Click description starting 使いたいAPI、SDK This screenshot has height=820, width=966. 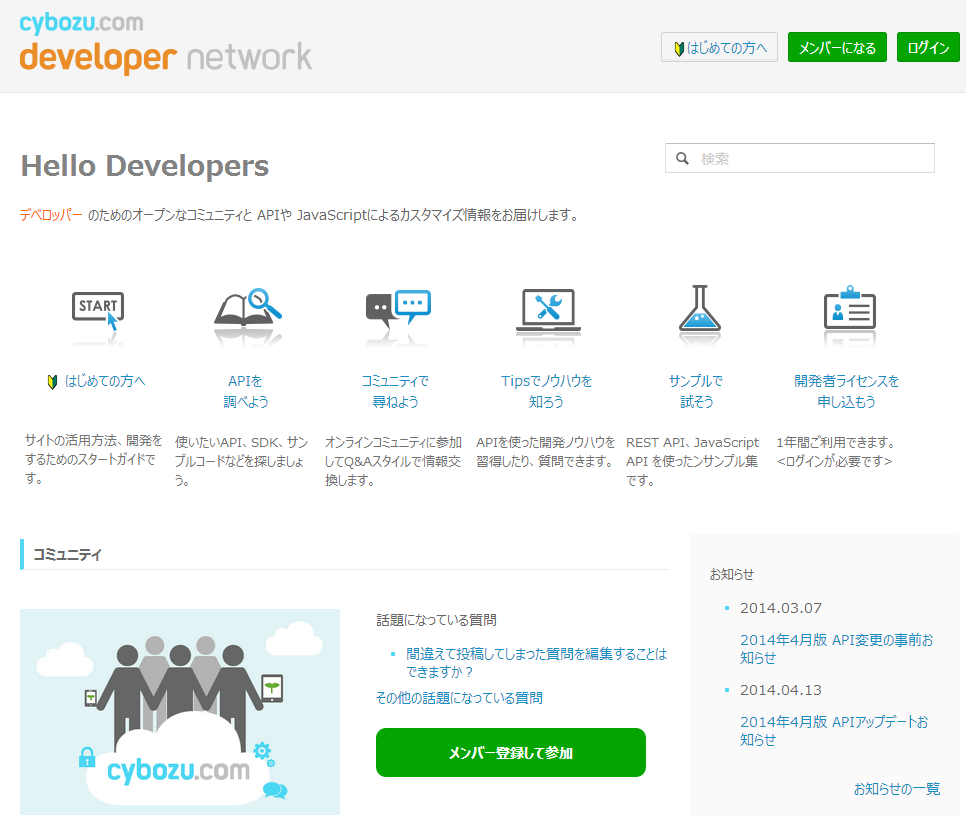pos(242,461)
